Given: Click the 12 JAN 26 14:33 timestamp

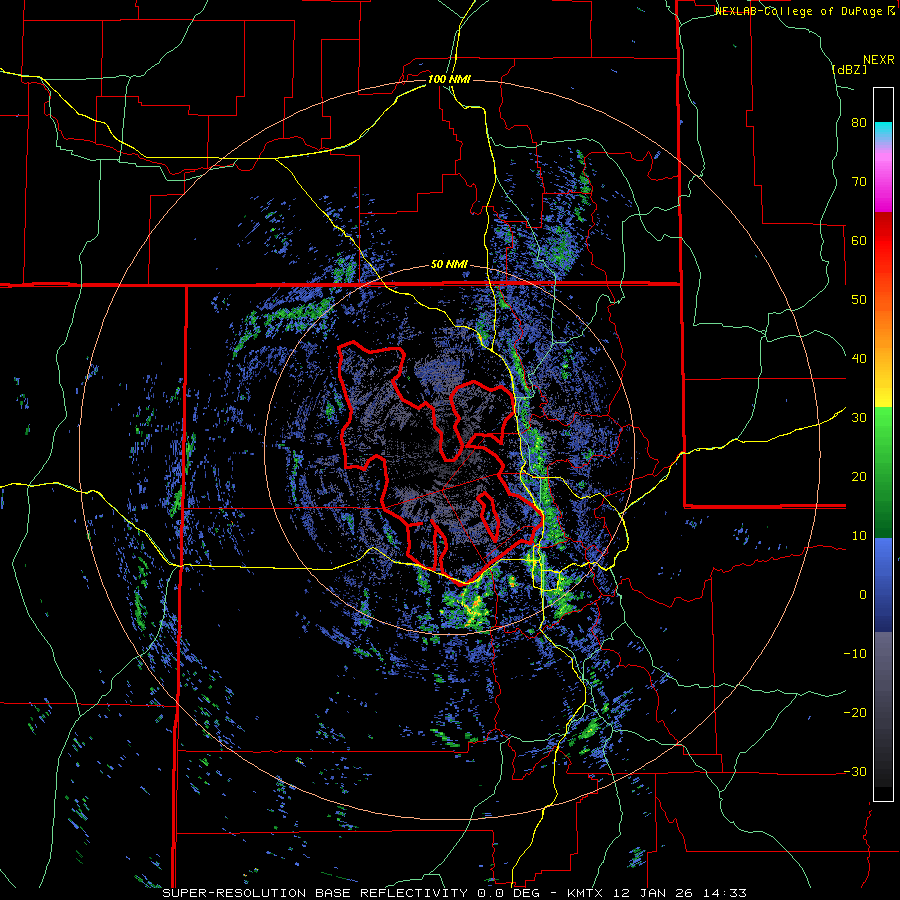Looking at the screenshot, I should 681,893.
